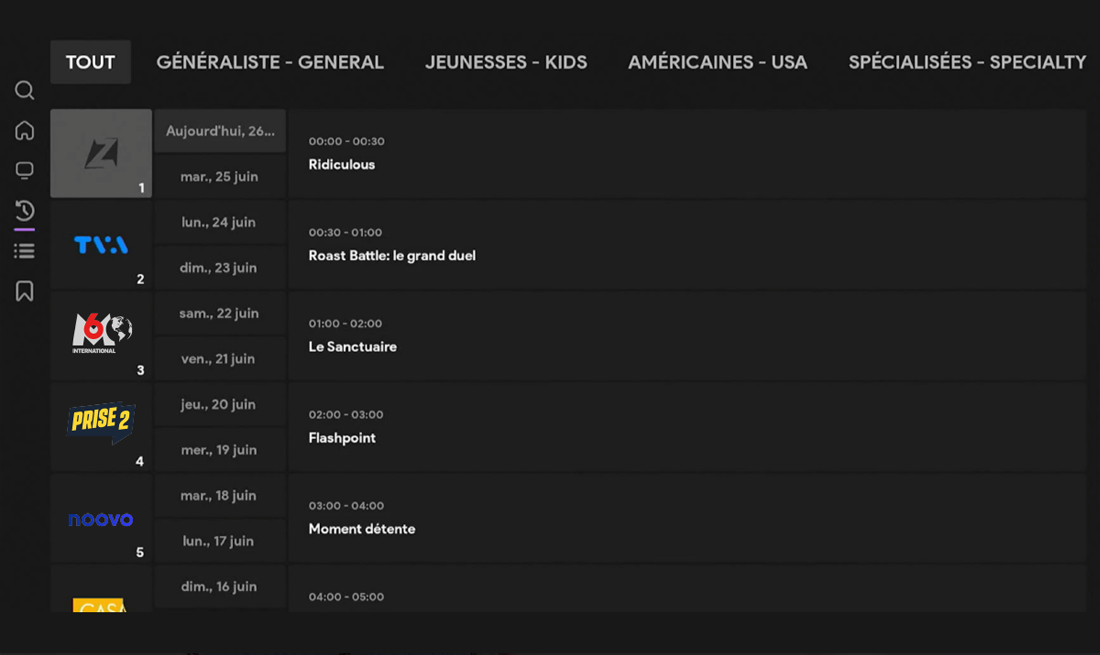Open the Flashpoint program
This screenshot has width=1100, height=655.
[688, 426]
